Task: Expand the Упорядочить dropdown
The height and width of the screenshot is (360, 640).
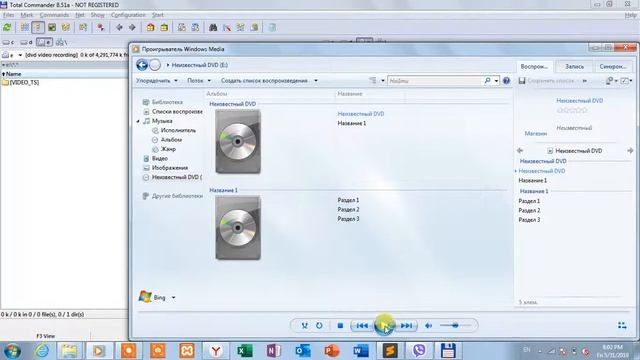Action: [x=157, y=81]
